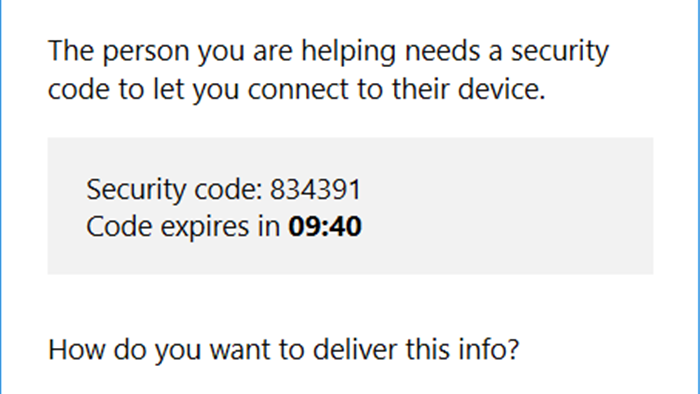Click the word 'How' in the question
The image size is (700, 394).
(x=77, y=349)
